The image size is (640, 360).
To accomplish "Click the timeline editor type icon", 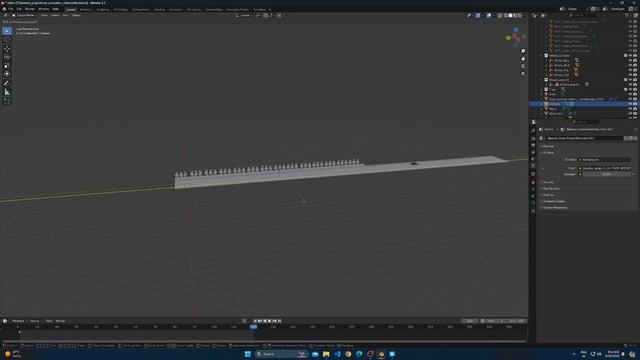I will tap(5, 321).
